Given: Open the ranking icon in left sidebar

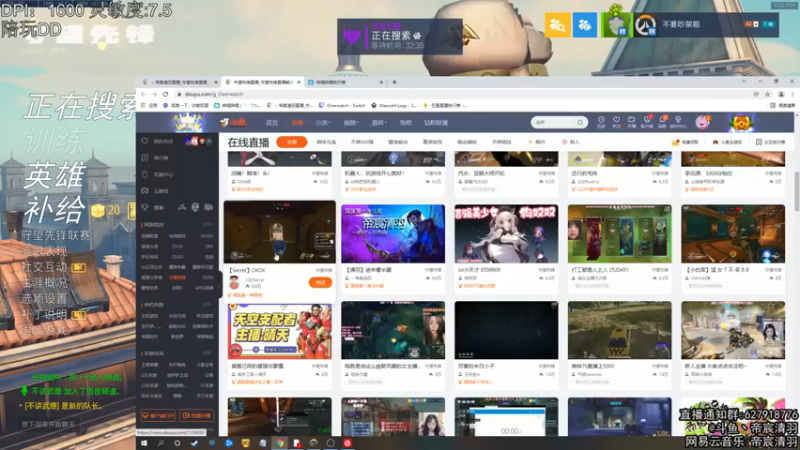Looking at the screenshot, I should click(x=145, y=158).
